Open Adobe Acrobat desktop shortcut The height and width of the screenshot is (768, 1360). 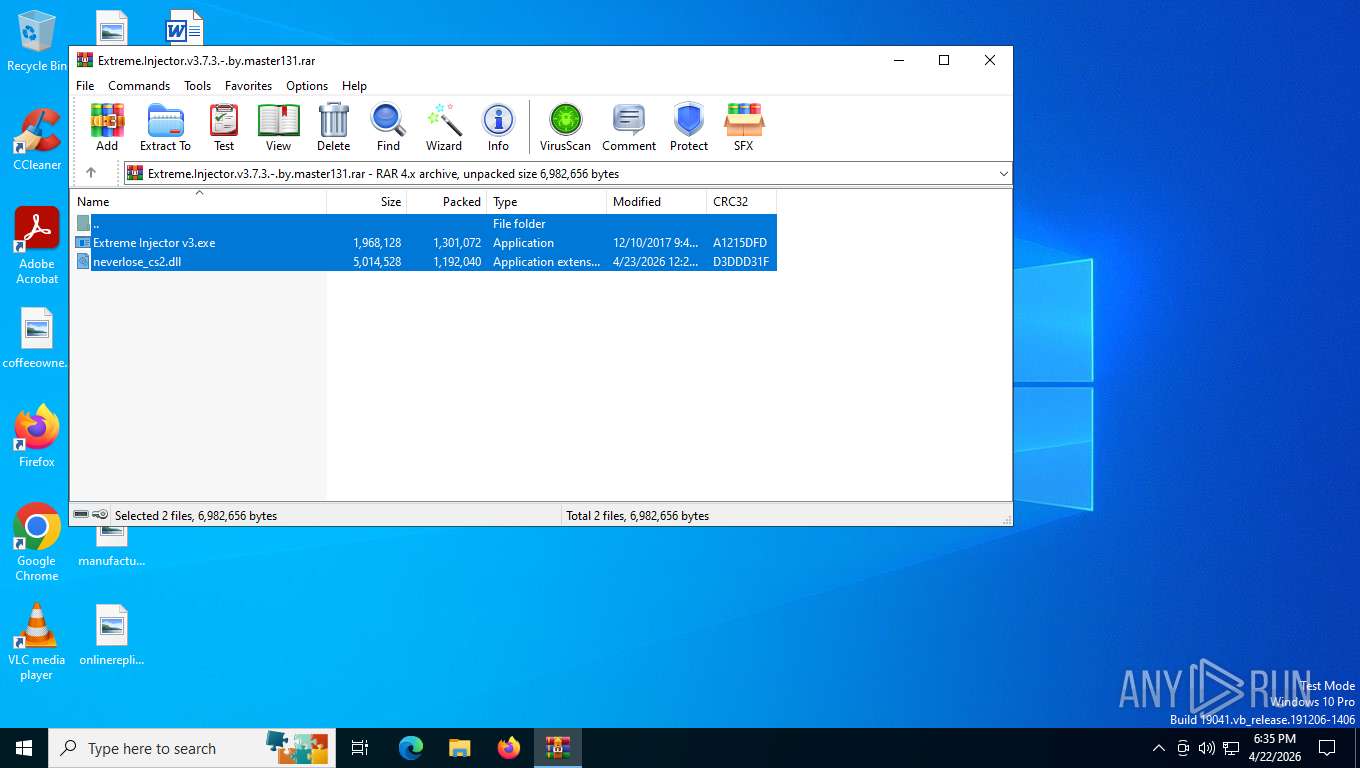coord(37,246)
